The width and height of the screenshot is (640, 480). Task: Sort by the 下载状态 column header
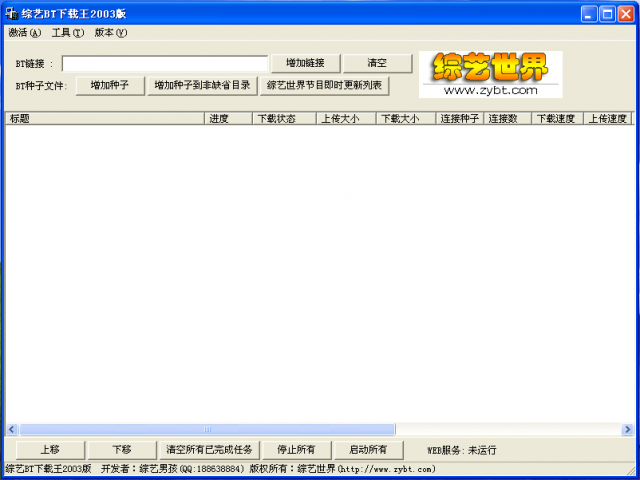coord(284,119)
